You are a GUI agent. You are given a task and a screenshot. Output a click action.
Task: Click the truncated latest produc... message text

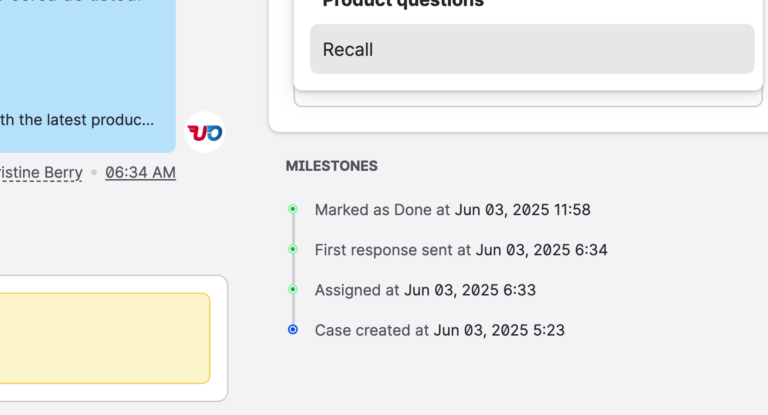point(77,120)
